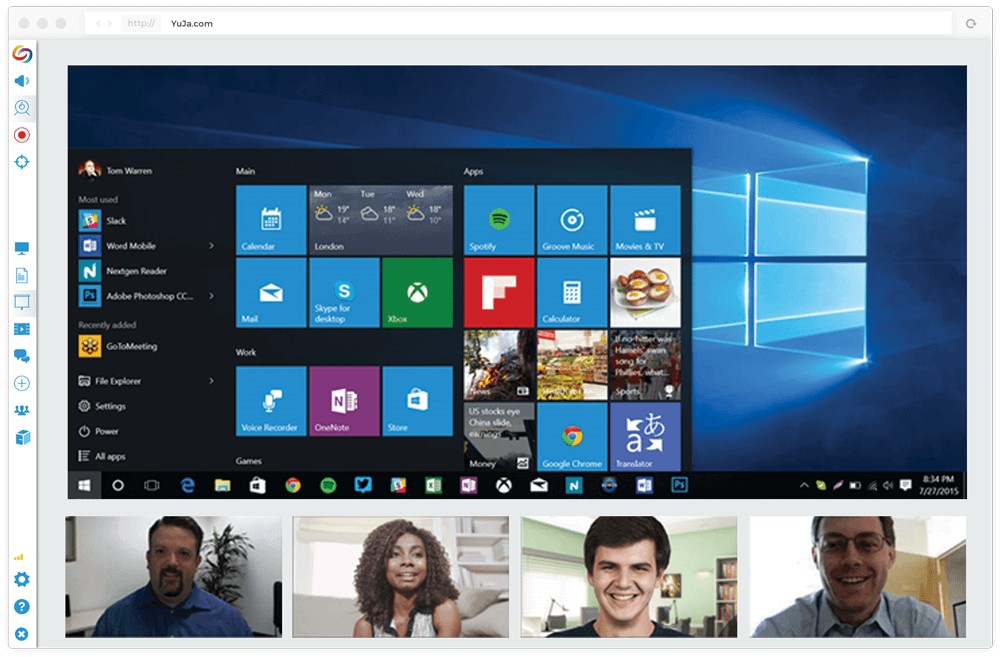This screenshot has height=657, width=1000.
Task: Go forward with browser forward arrow
Action: 110,24
